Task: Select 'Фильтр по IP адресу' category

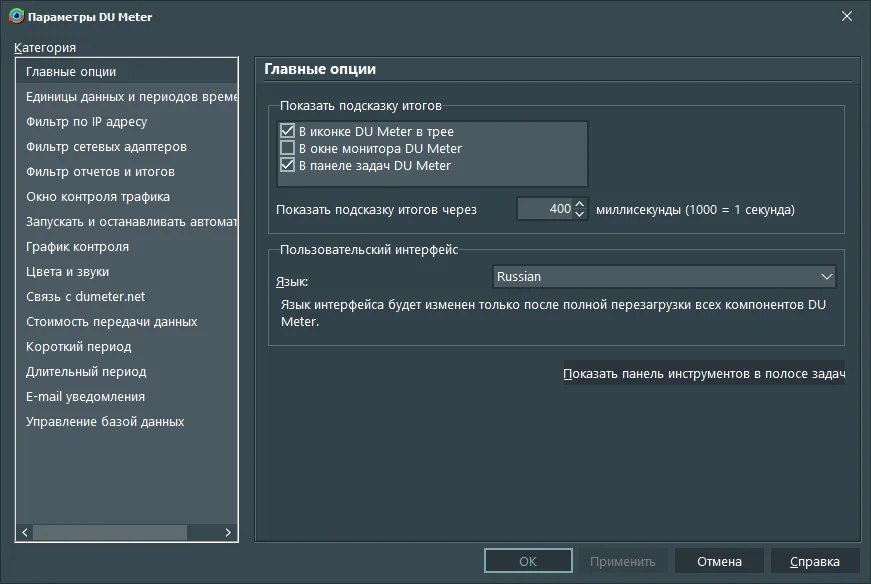Action: 87,122
